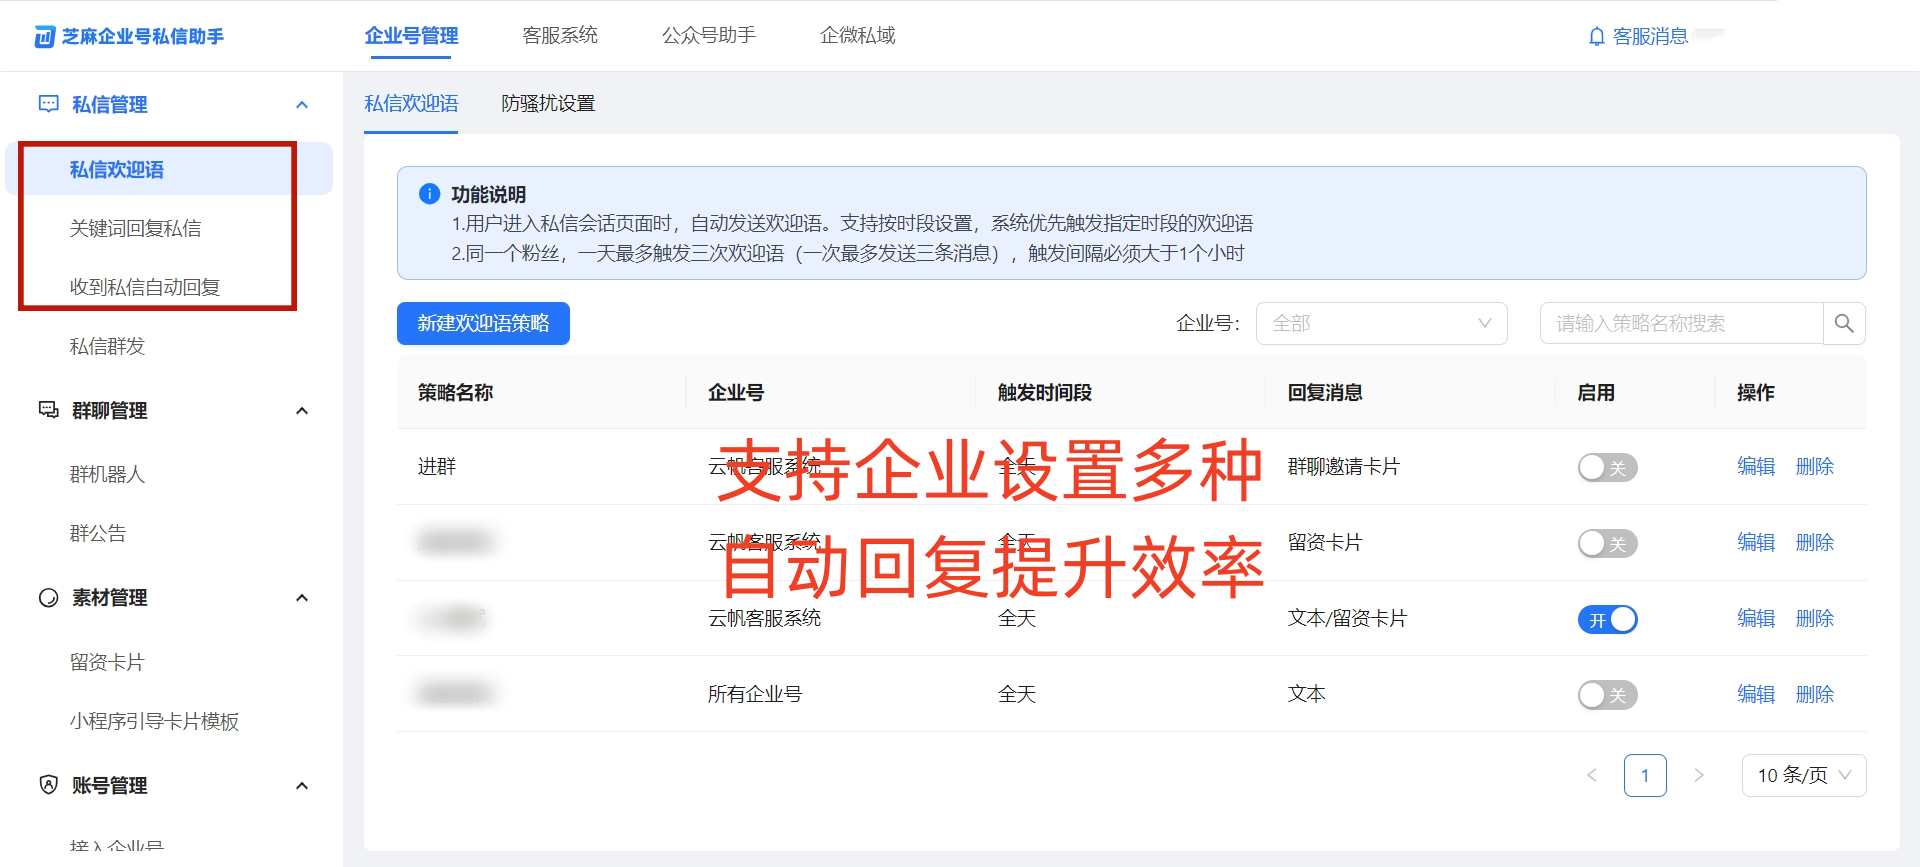Open the 10 条/页 page size dropdown
This screenshot has width=1920, height=867.
coord(1804,775)
